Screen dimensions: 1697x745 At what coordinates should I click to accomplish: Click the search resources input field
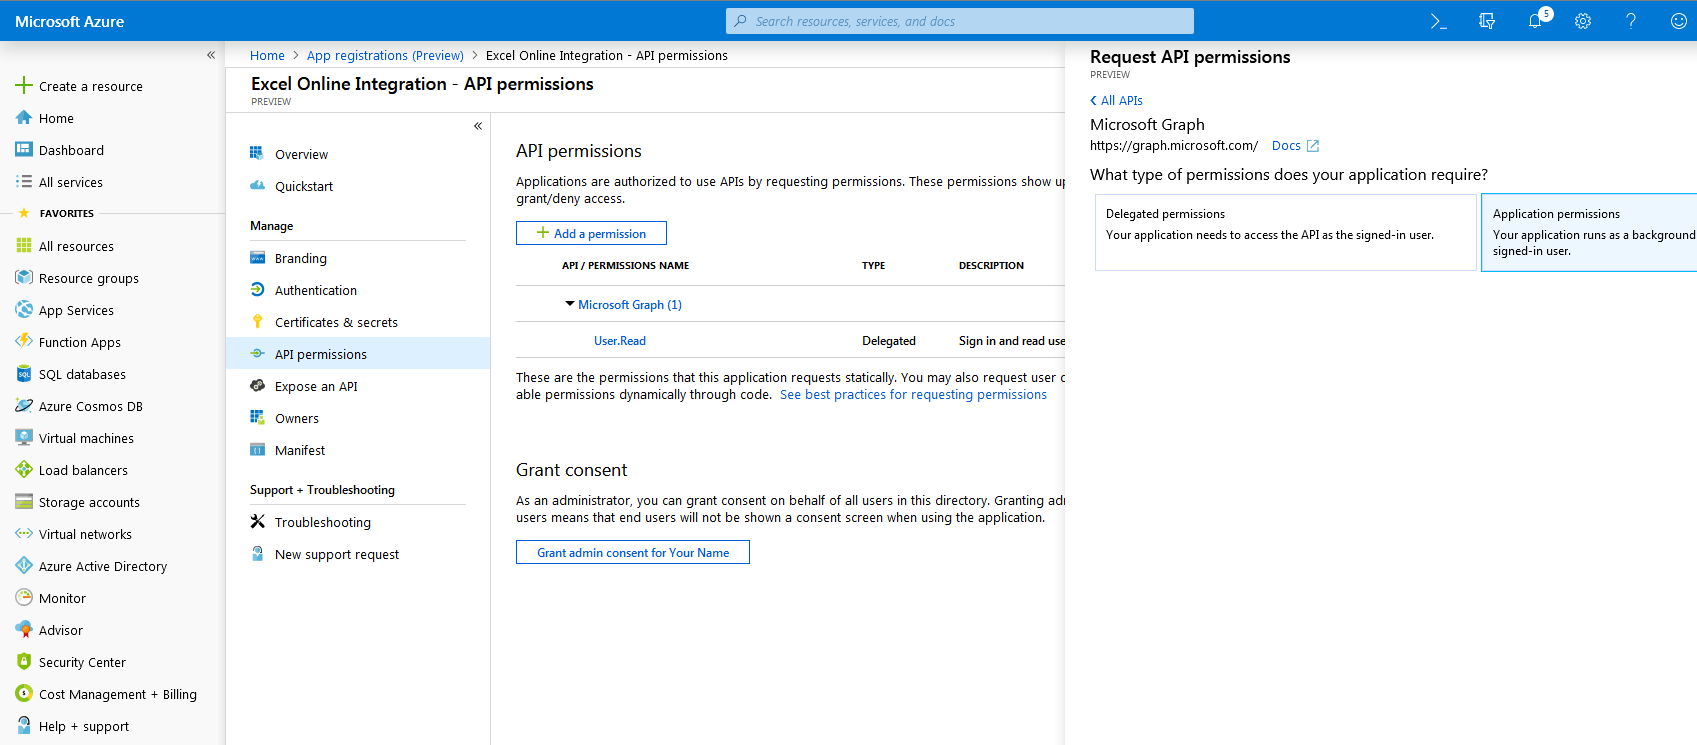pos(960,21)
